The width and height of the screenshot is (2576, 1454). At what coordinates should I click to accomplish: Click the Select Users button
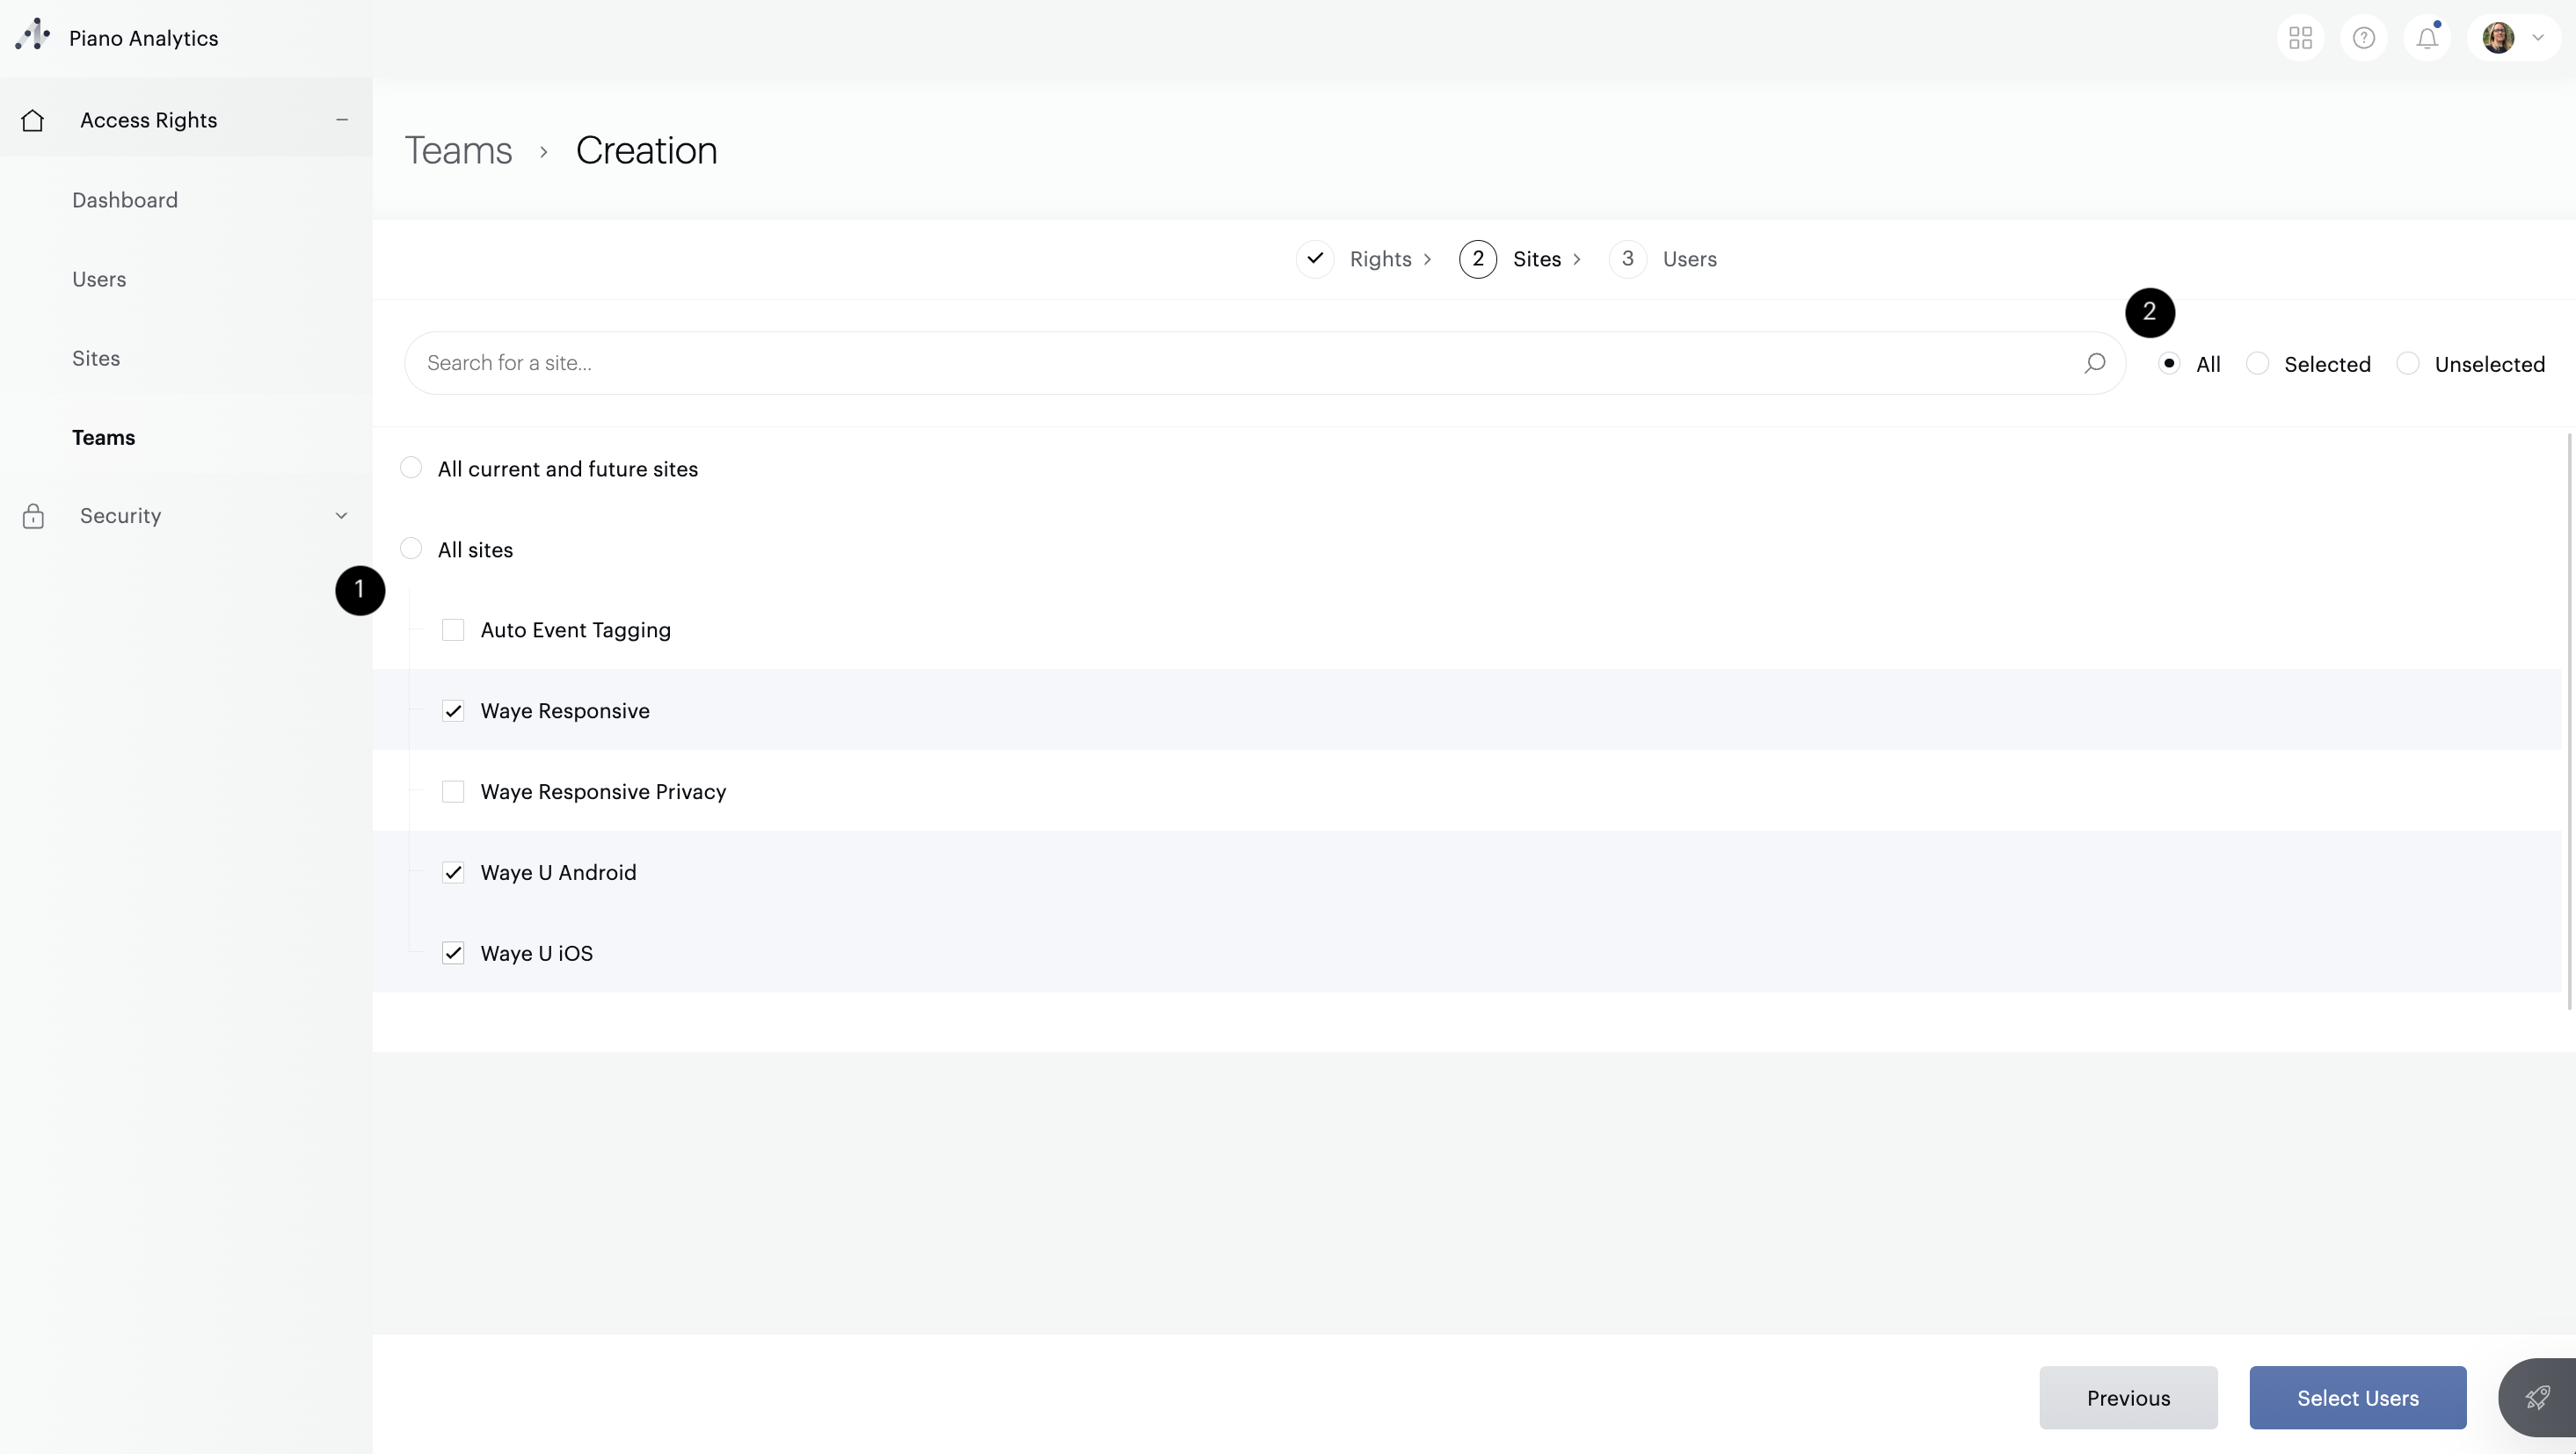point(2357,1397)
